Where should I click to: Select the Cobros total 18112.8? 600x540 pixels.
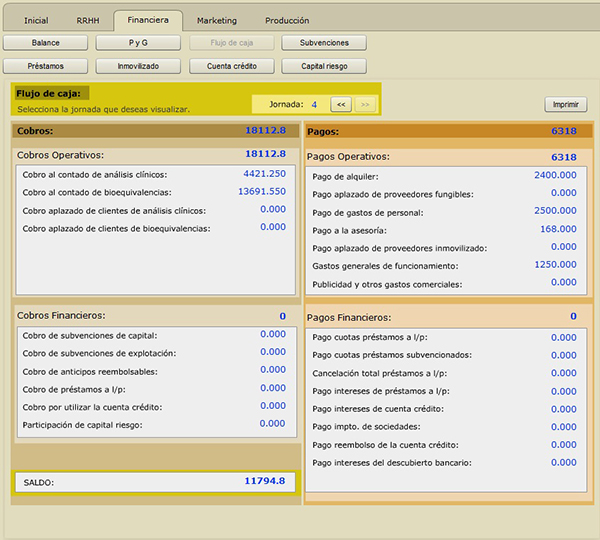(266, 131)
